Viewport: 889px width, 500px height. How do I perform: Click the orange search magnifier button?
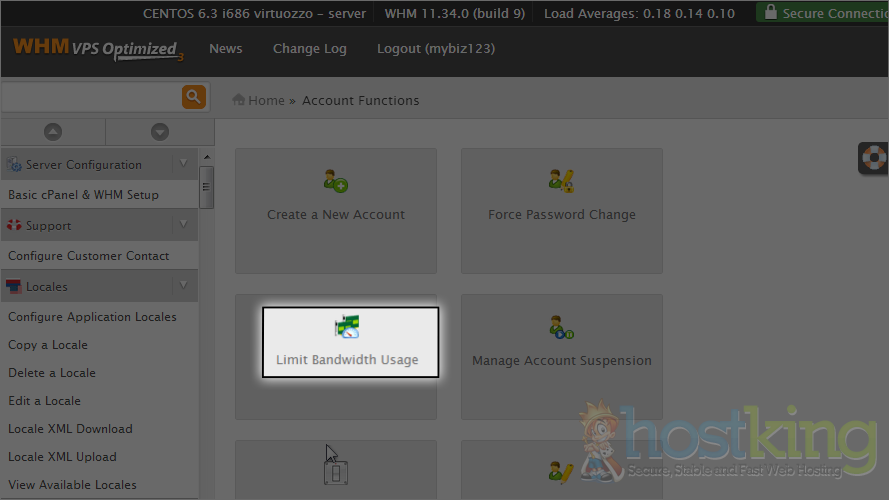(193, 97)
